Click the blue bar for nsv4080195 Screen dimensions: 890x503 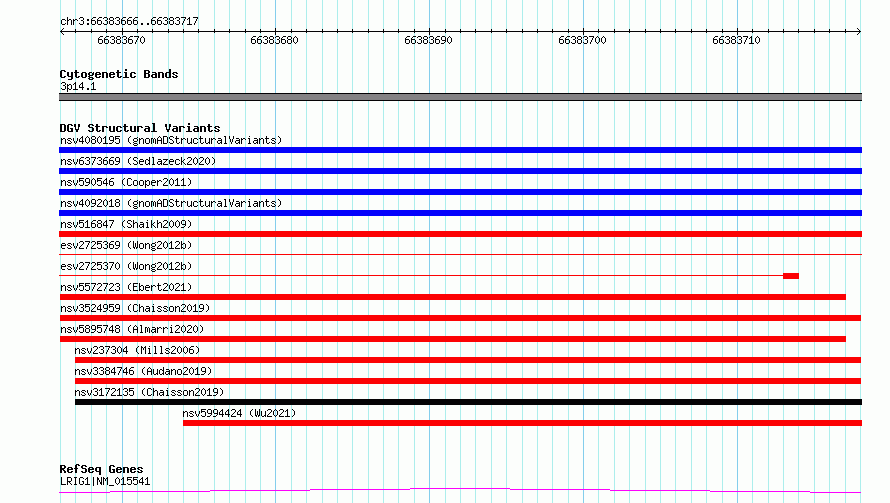click(x=460, y=150)
